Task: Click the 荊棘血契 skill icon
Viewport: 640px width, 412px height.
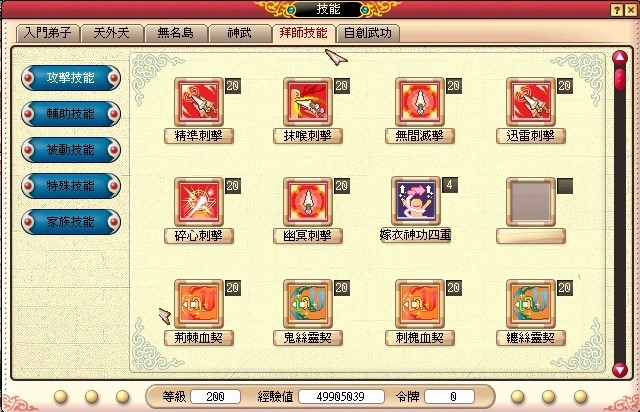Action: coord(199,304)
